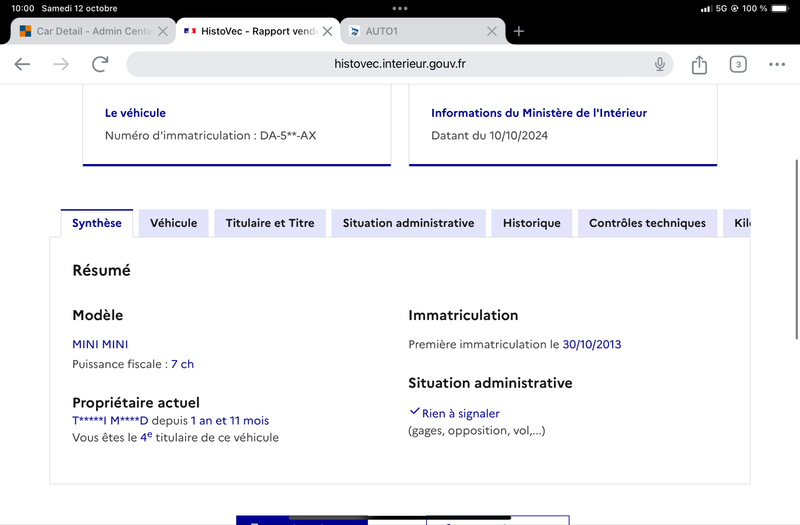Open the browser more options menu
800x525 pixels.
(x=777, y=64)
